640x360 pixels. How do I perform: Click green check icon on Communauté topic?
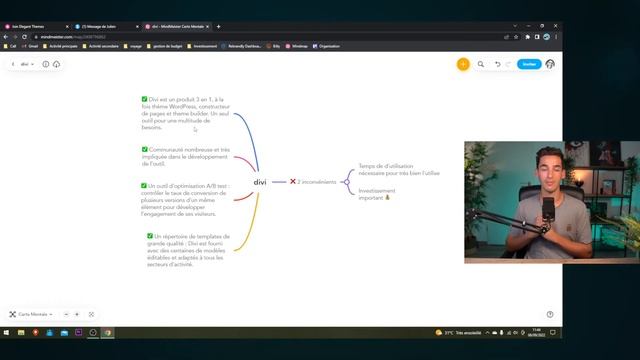click(144, 149)
